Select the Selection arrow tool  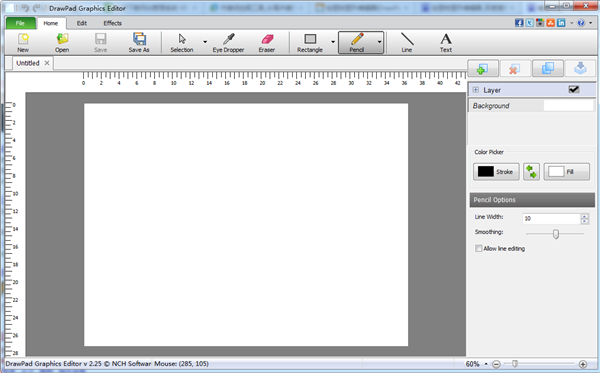(182, 42)
